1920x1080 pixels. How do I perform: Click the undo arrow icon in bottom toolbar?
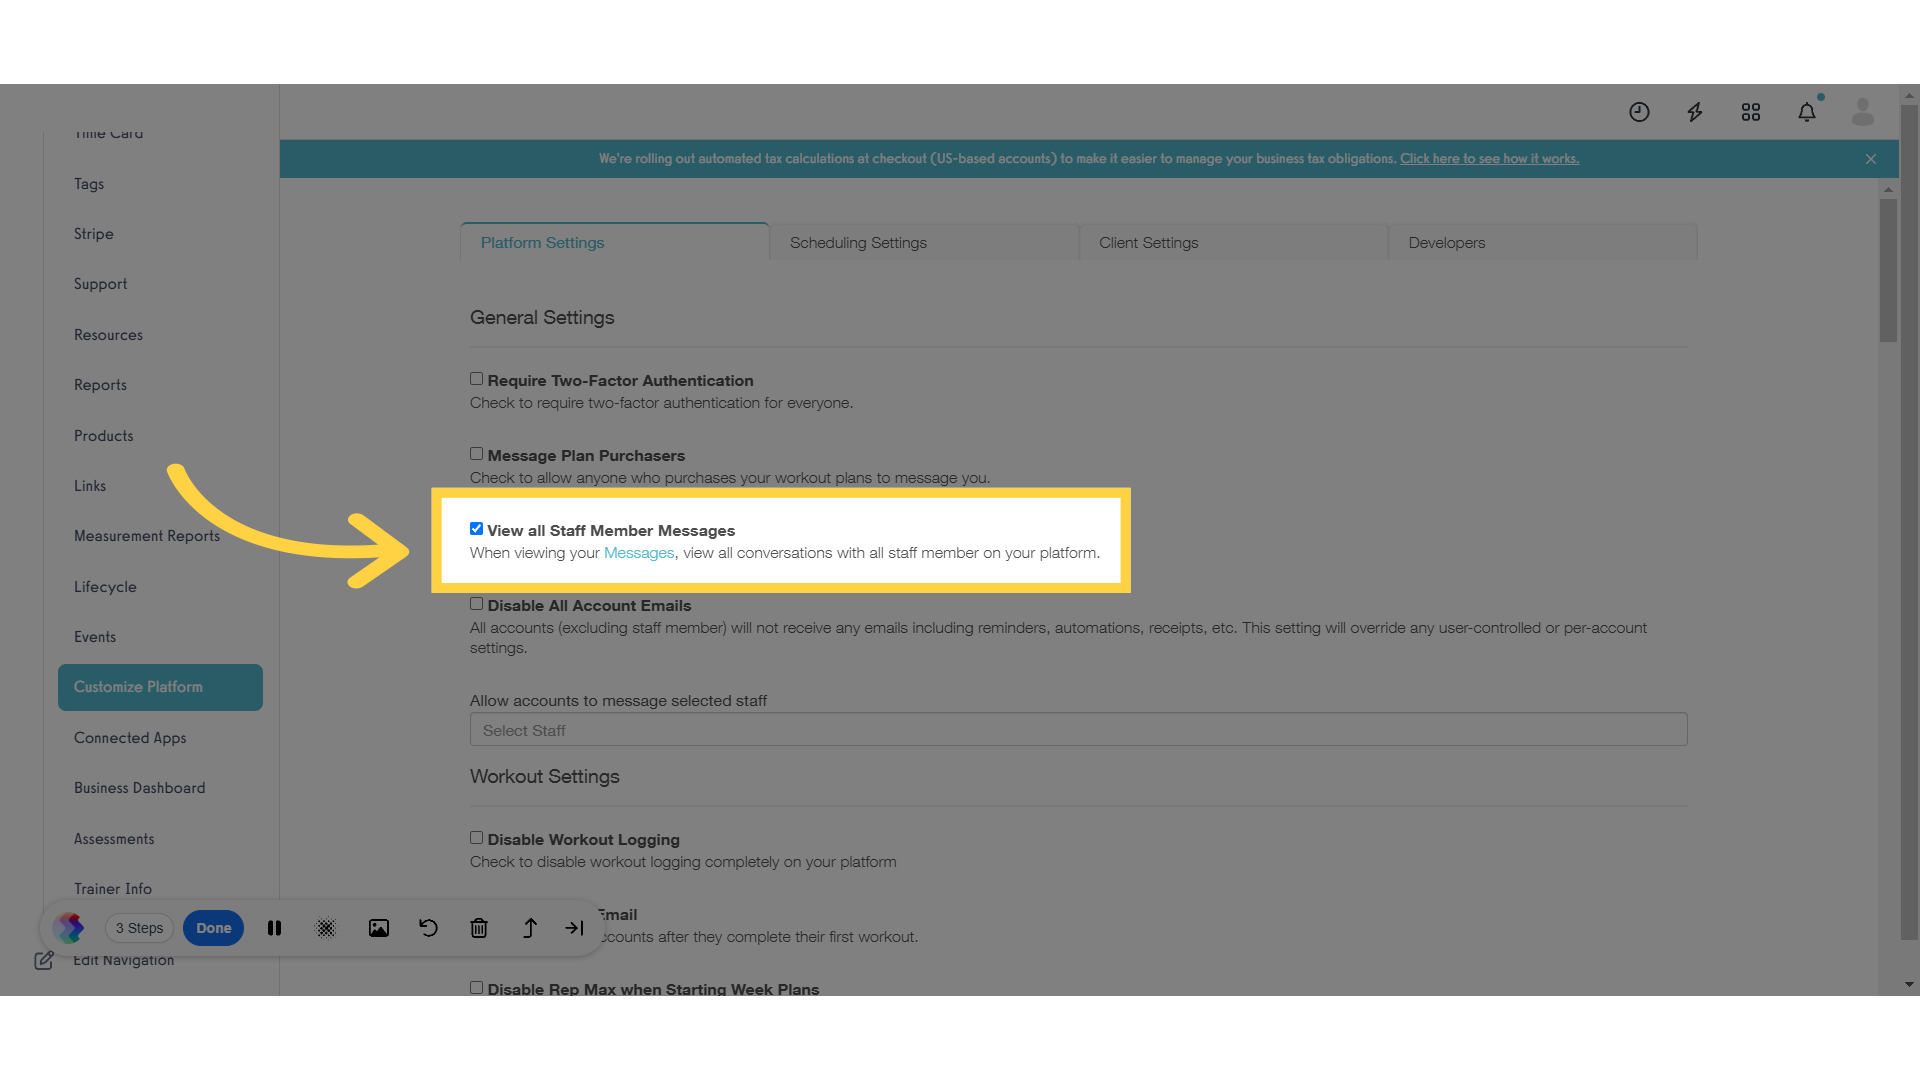[x=429, y=928]
